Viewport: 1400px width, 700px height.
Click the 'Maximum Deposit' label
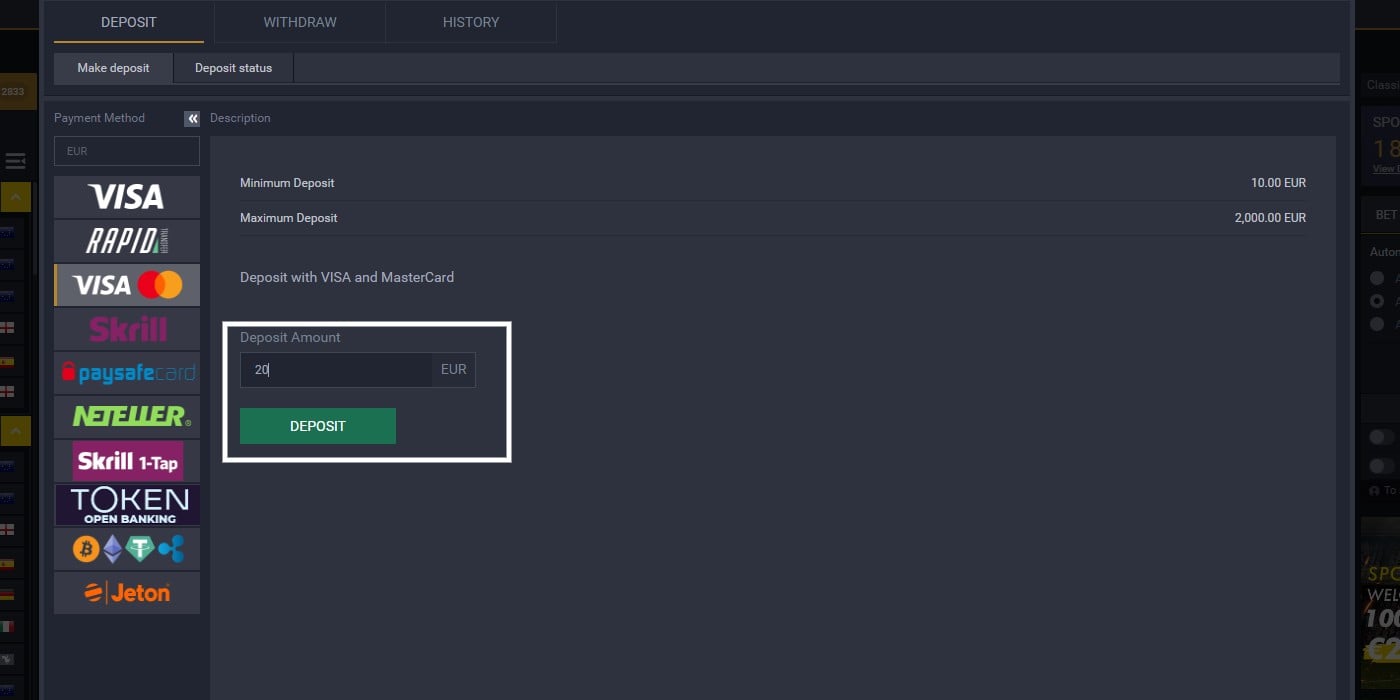[x=289, y=218]
